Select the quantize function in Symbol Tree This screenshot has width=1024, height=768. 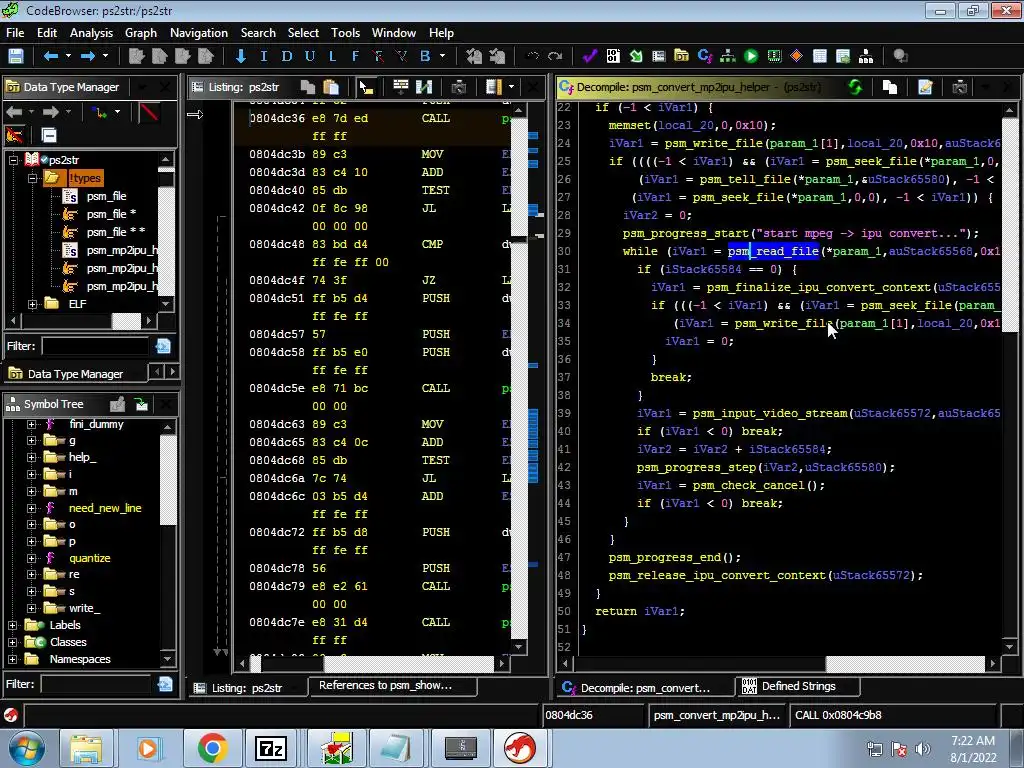tap(89, 558)
